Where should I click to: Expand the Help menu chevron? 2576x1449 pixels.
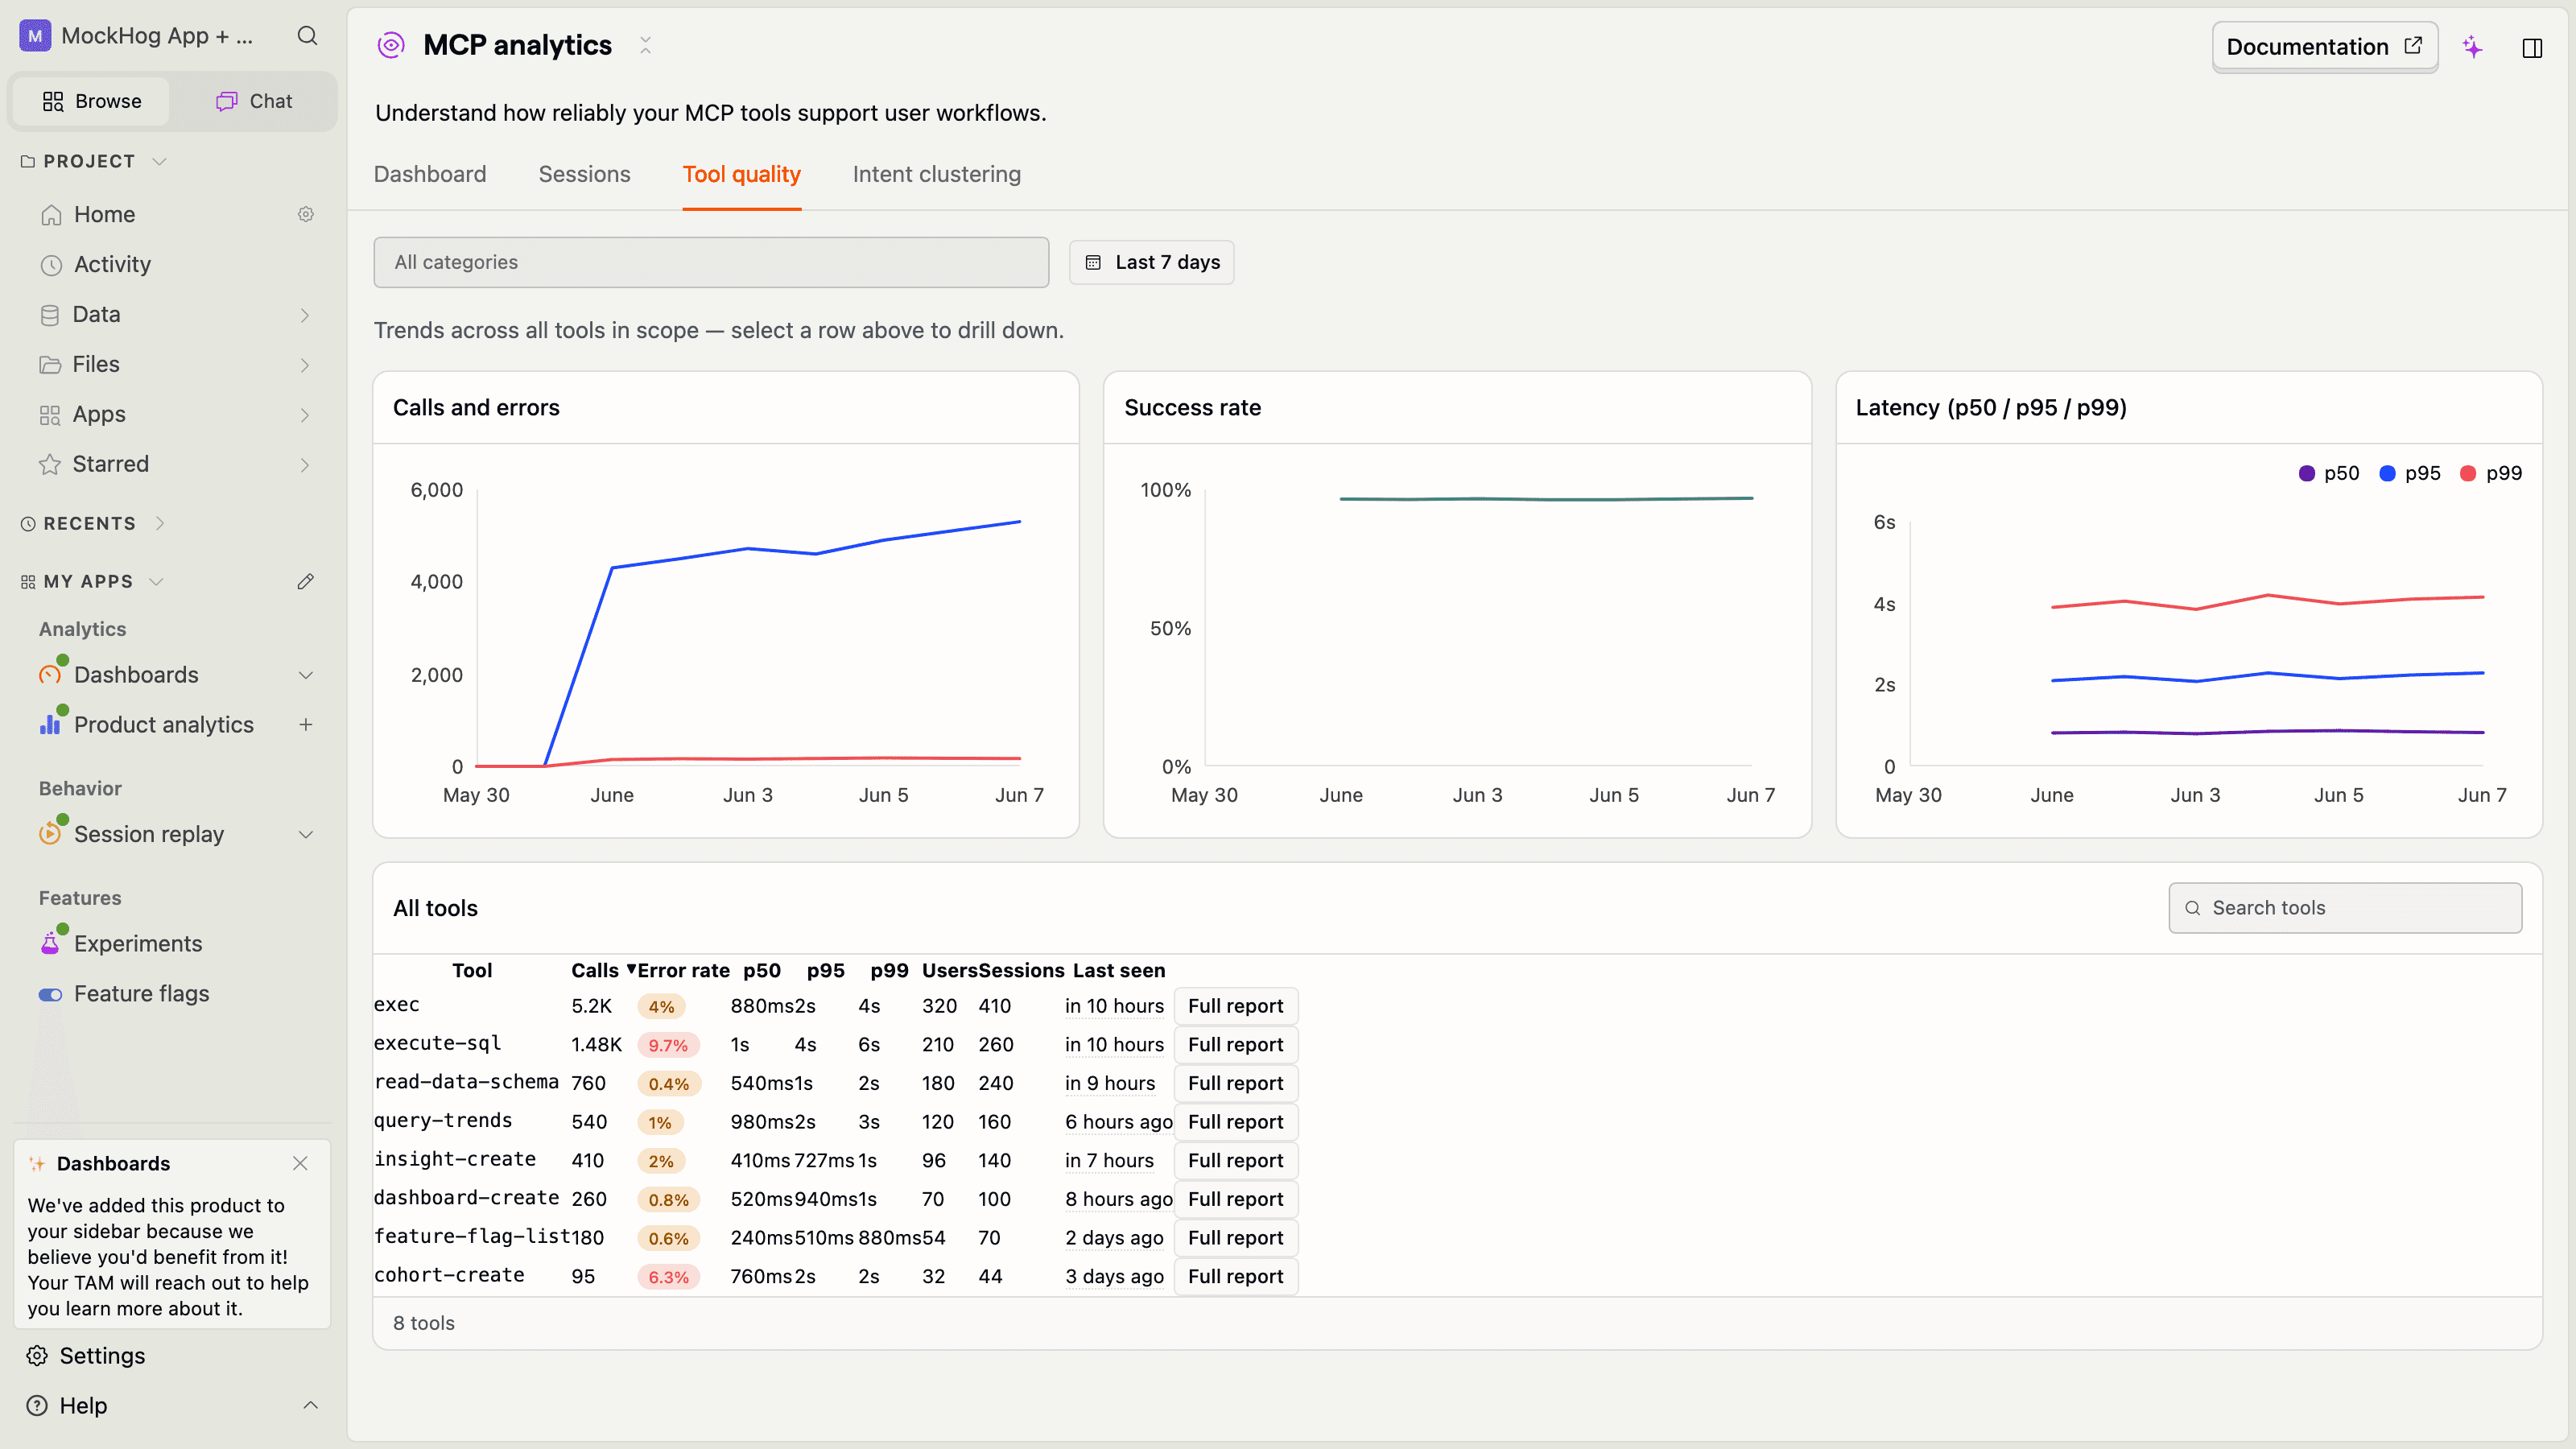(311, 1405)
